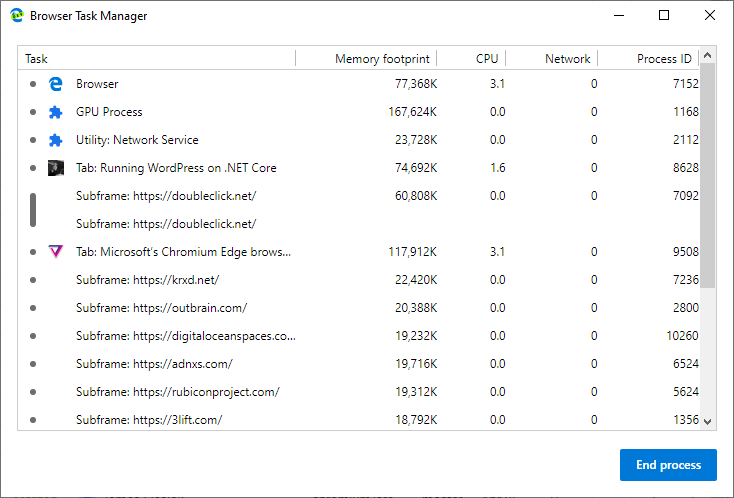Click the puzzle icon for Utility: Network Service
This screenshot has height=498, width=734.
tap(56, 140)
